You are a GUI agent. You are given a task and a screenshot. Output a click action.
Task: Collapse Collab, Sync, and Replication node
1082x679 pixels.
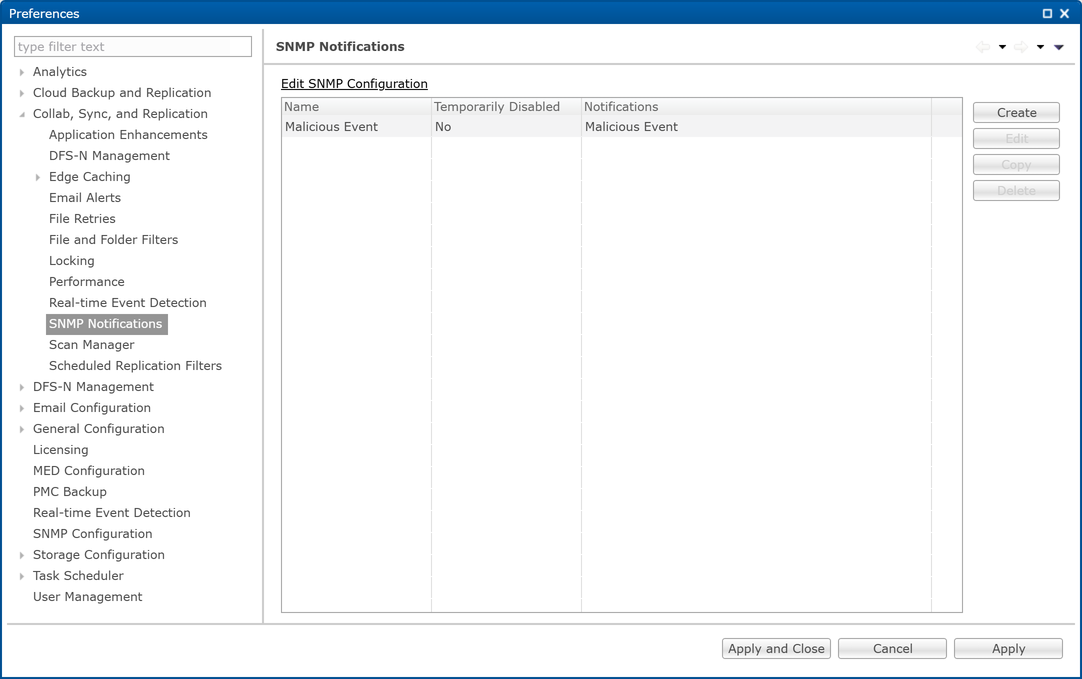22,114
